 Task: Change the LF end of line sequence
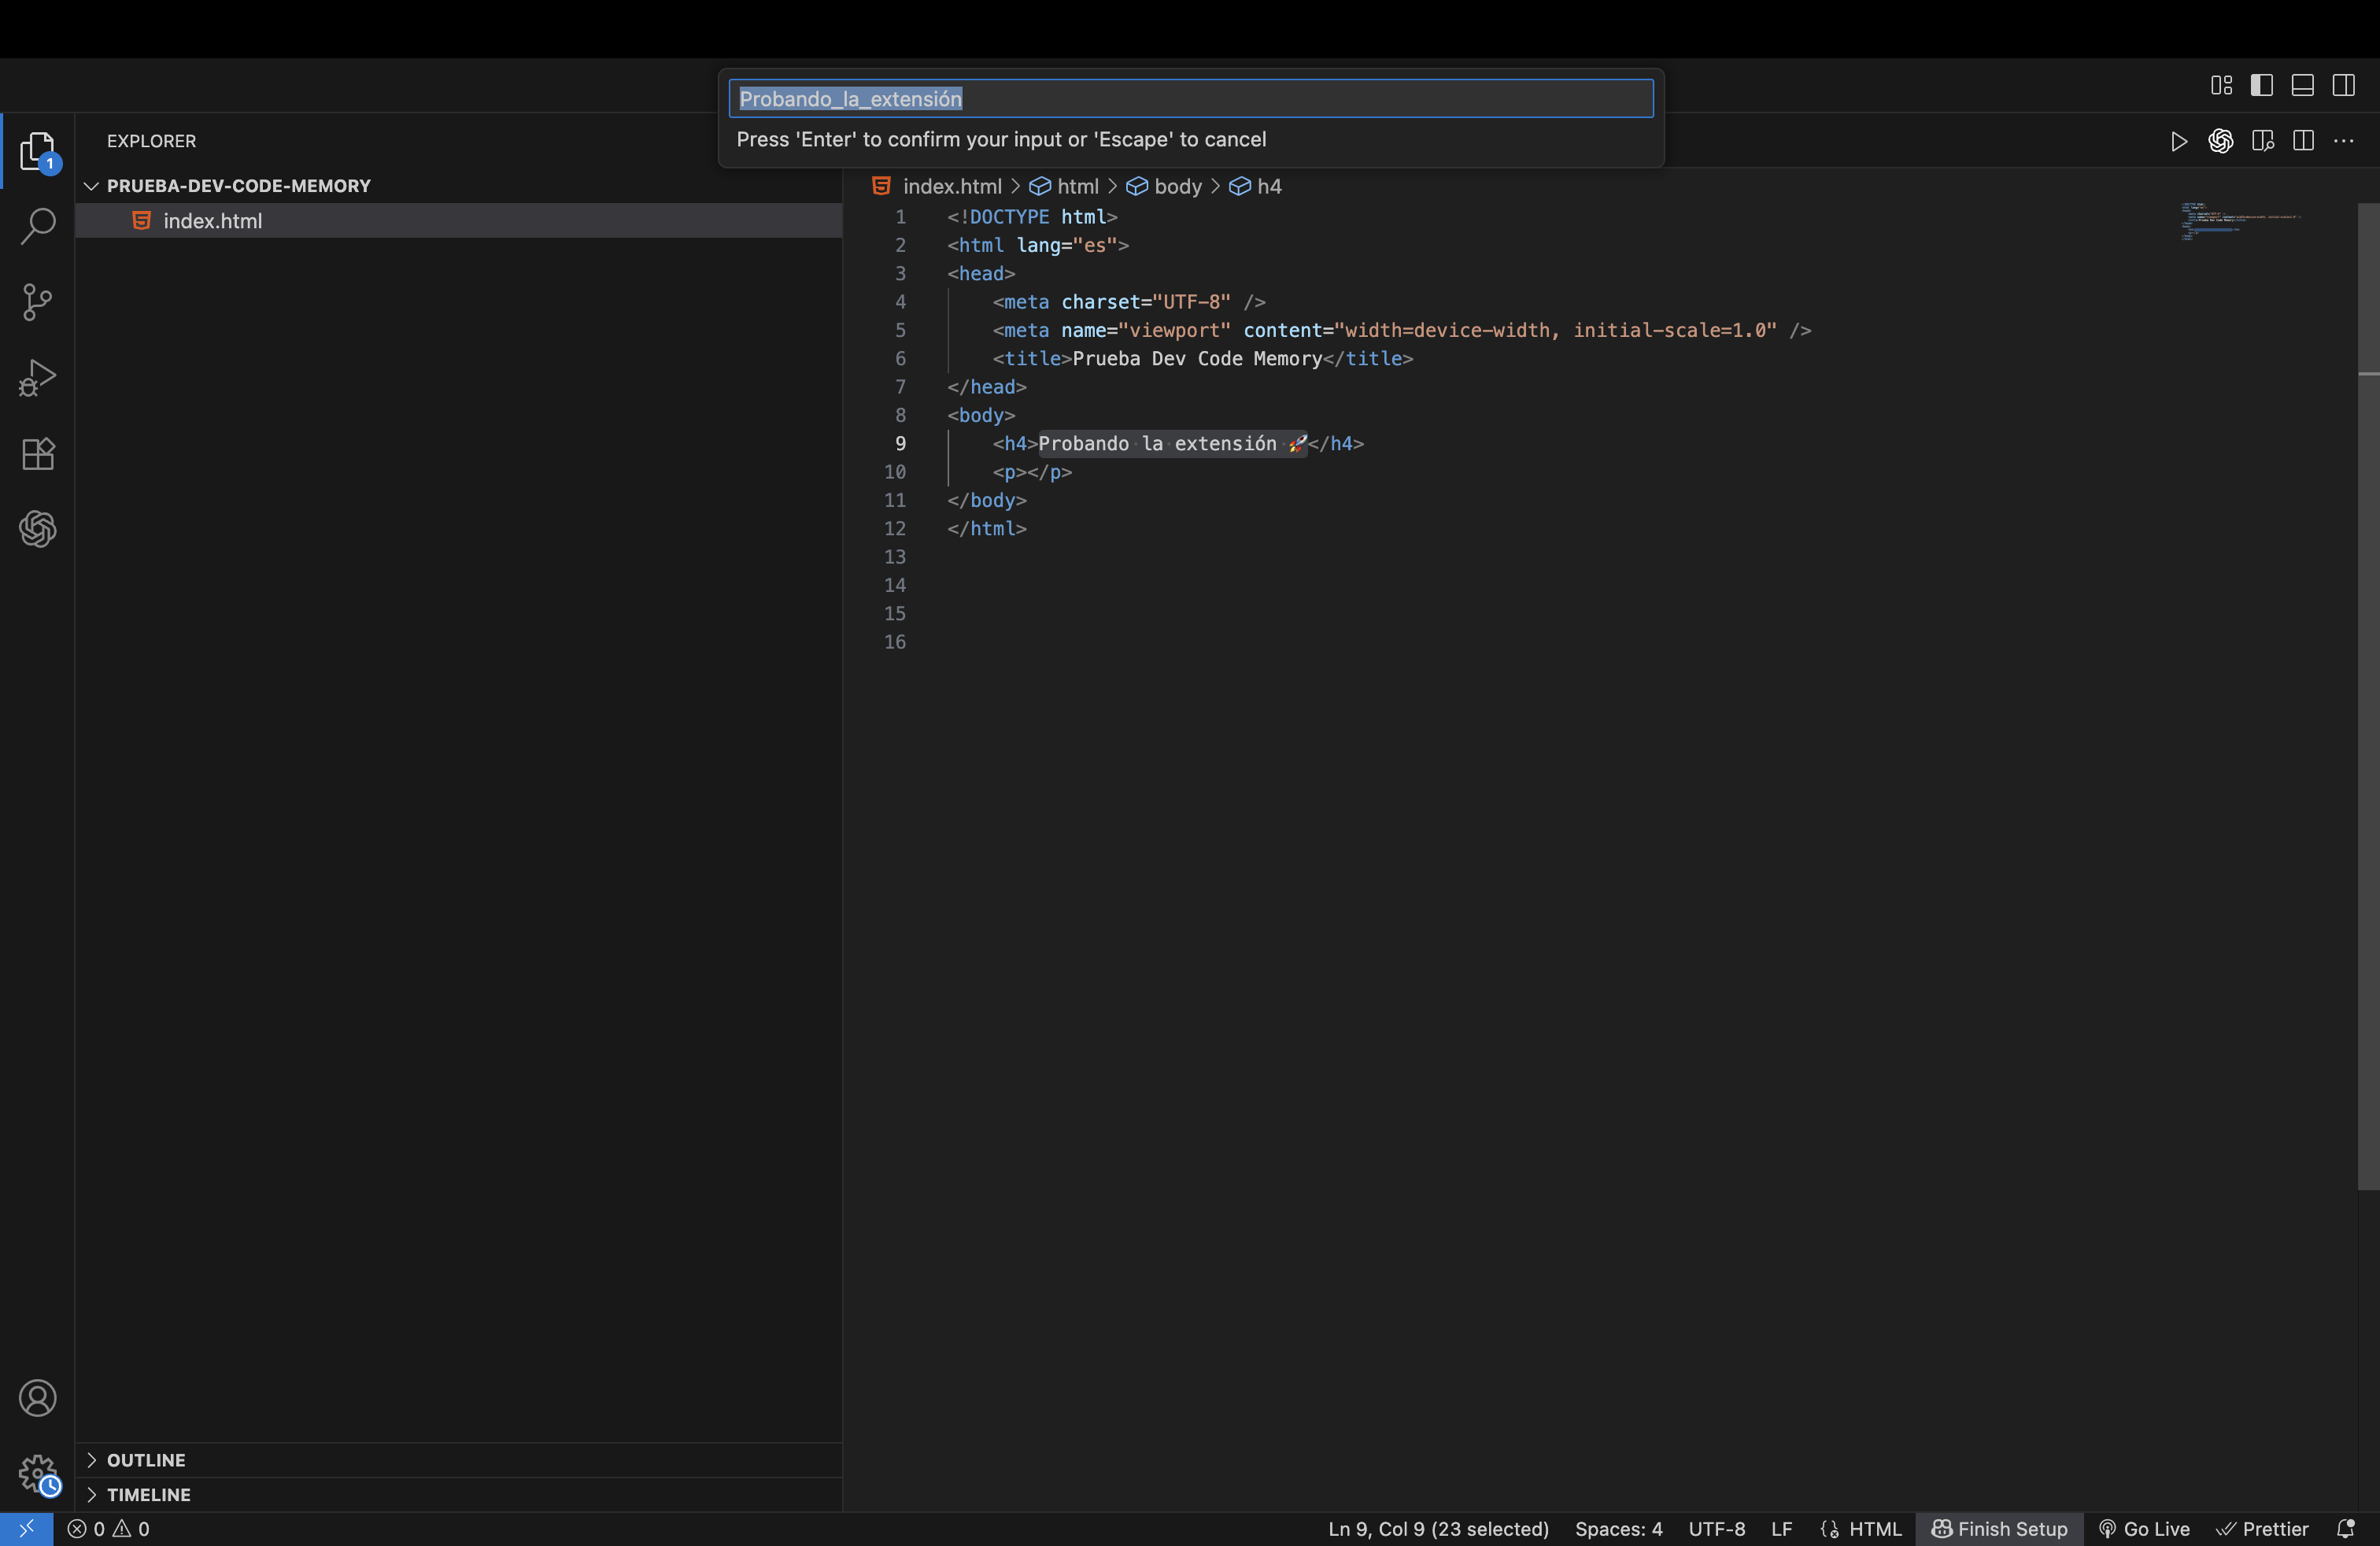1781,1528
